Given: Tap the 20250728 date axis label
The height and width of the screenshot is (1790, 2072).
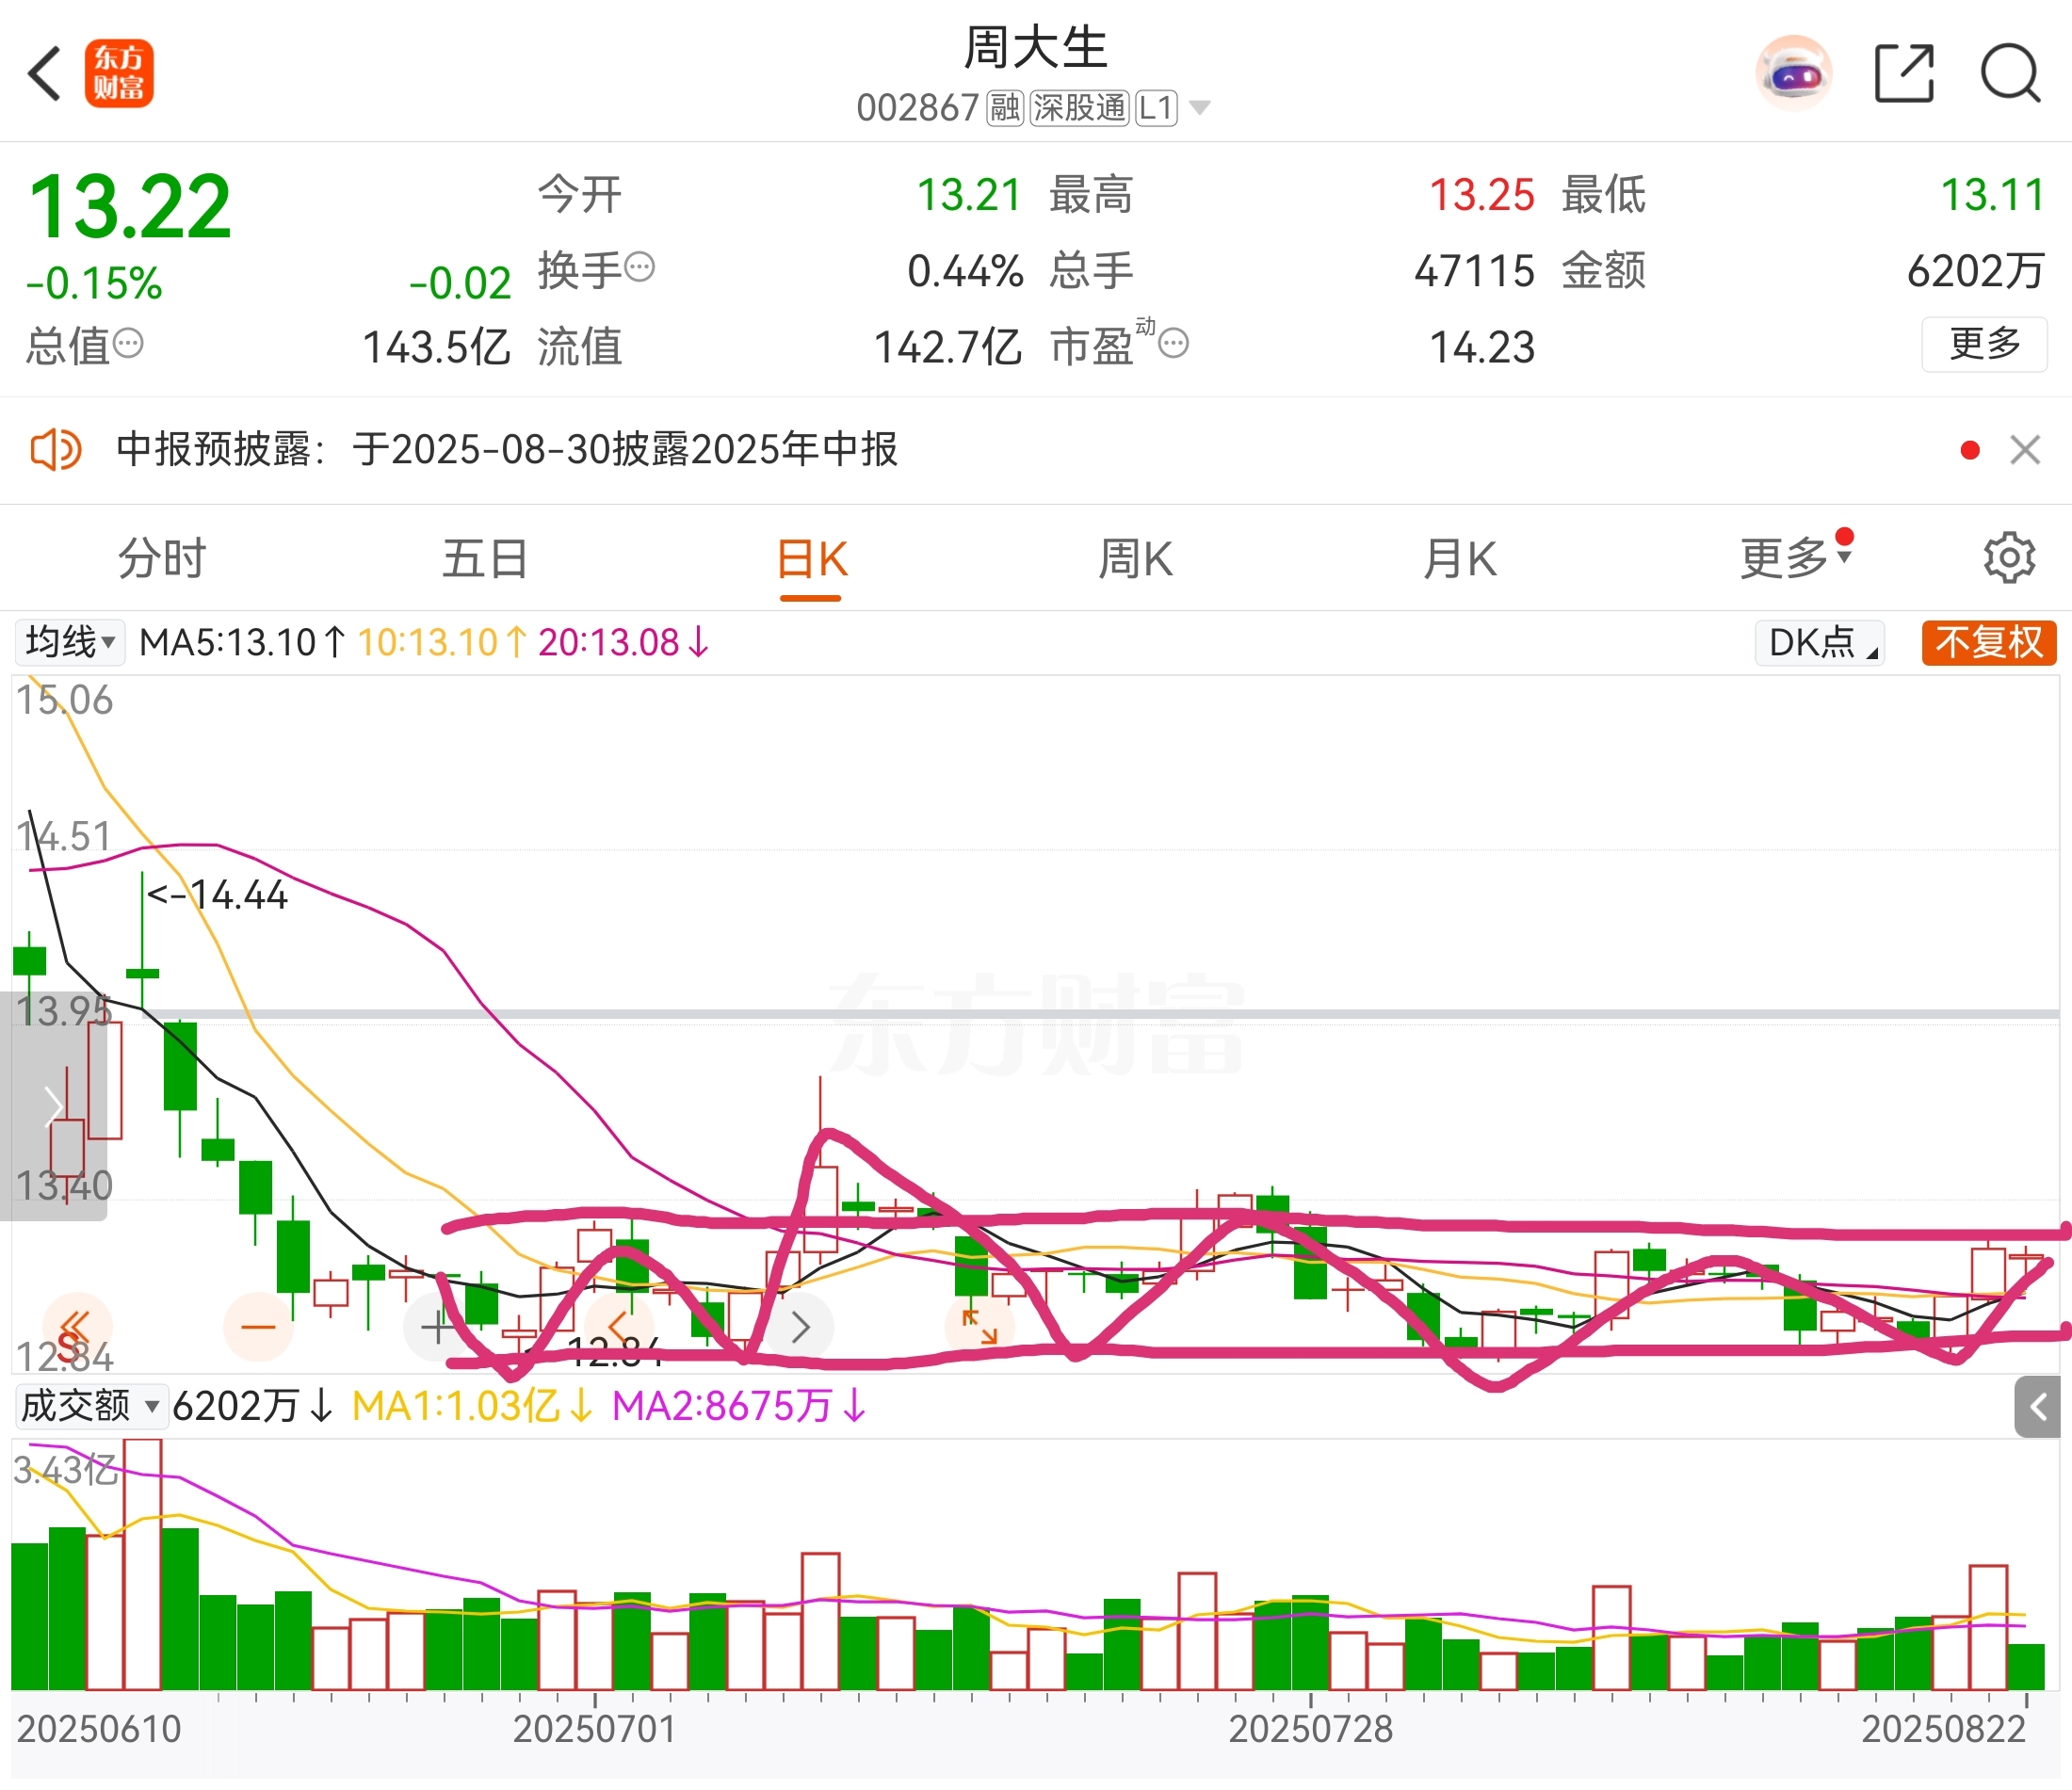Looking at the screenshot, I should pos(1311,1730).
